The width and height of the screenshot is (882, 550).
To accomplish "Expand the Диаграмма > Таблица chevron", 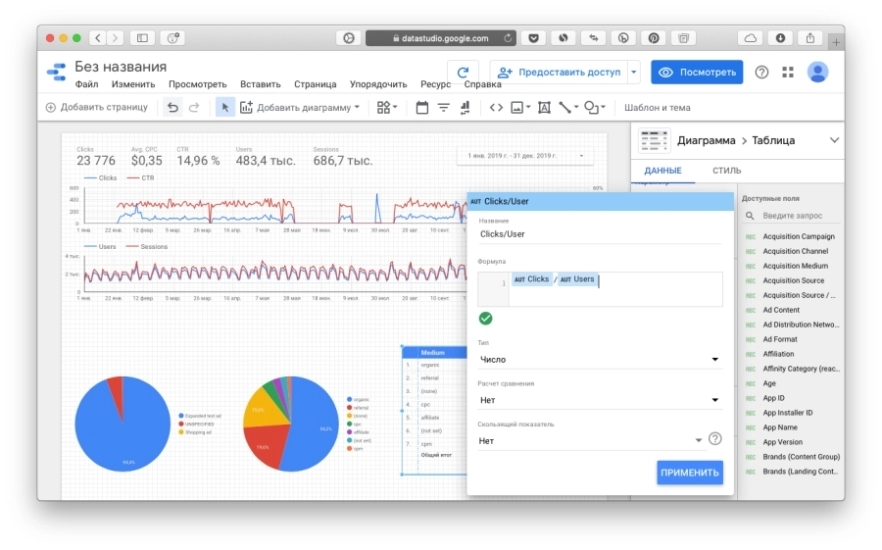I will coord(834,140).
